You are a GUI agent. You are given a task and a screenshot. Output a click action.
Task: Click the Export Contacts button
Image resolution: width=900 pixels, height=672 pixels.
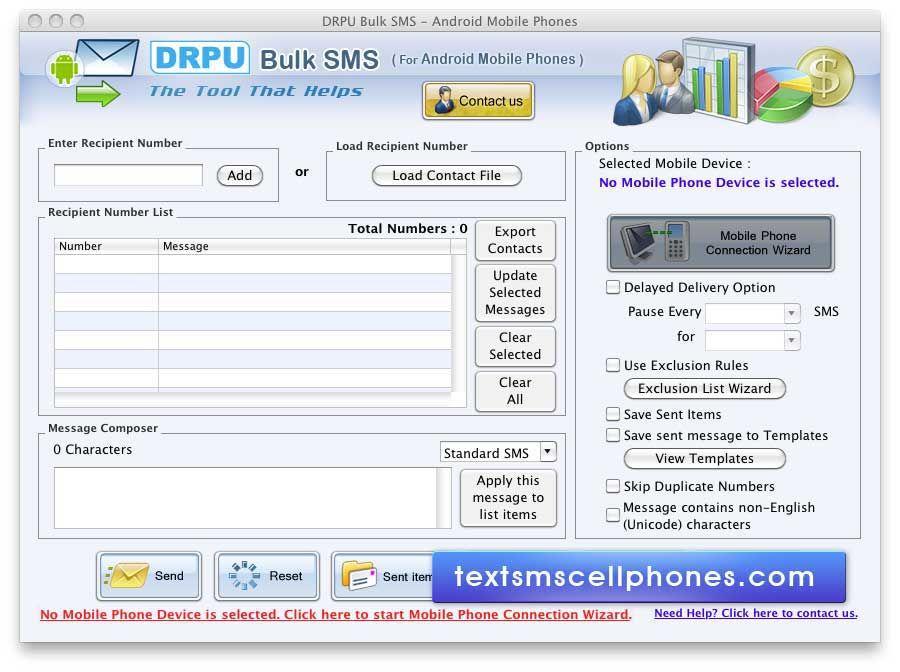[515, 240]
